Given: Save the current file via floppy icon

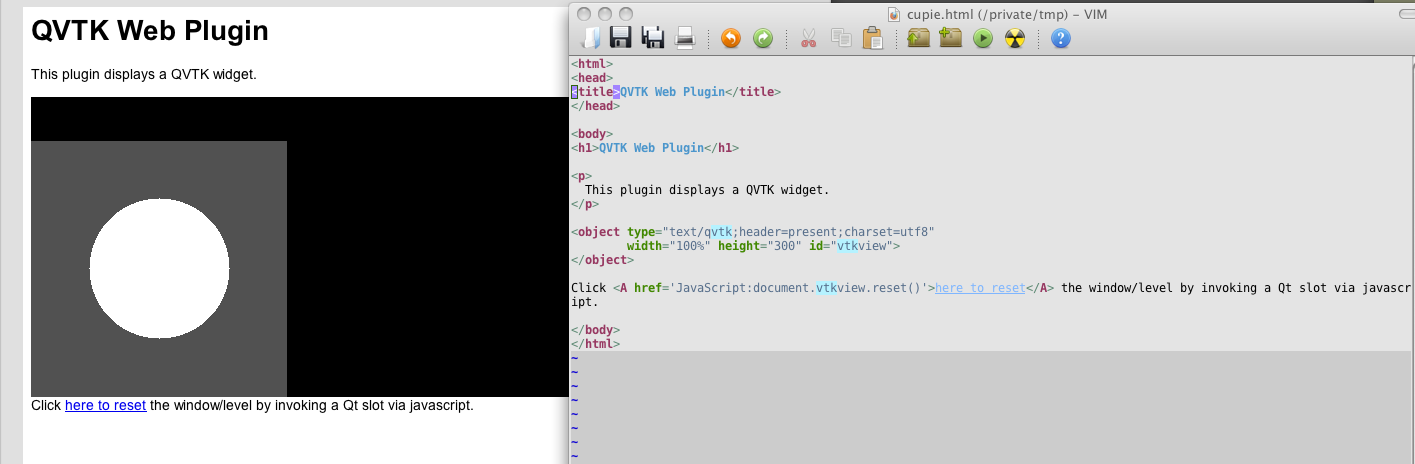Looking at the screenshot, I should pyautogui.click(x=620, y=38).
